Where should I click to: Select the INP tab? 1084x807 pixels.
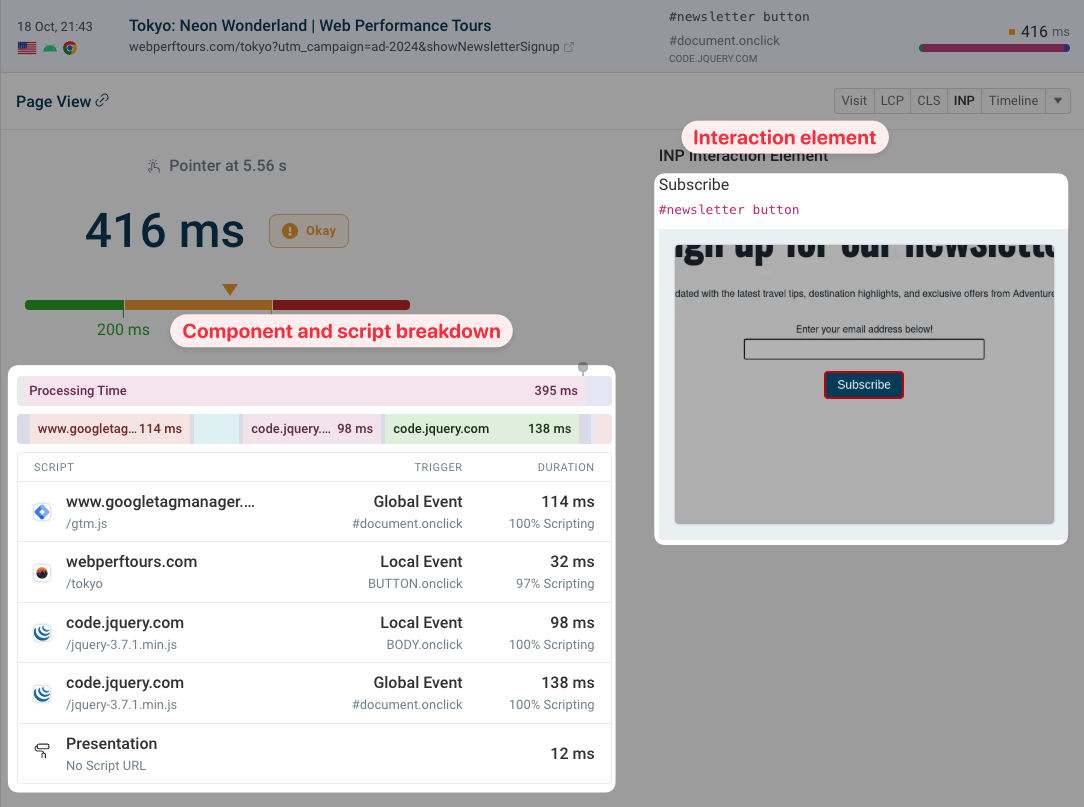click(x=964, y=100)
